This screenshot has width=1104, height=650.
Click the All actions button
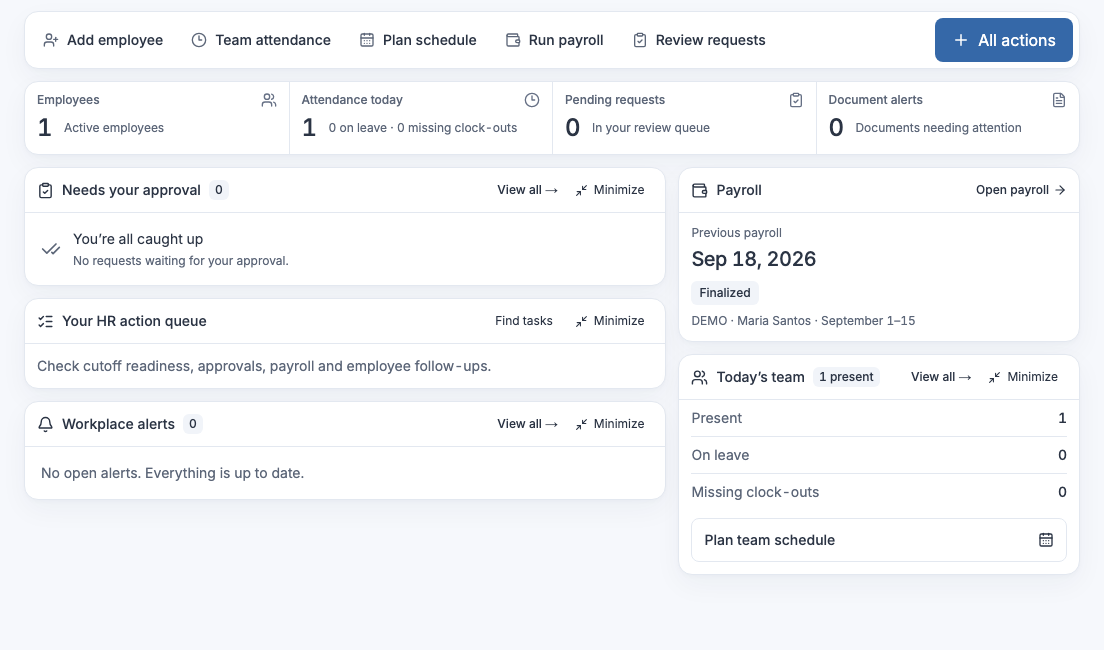(1004, 40)
